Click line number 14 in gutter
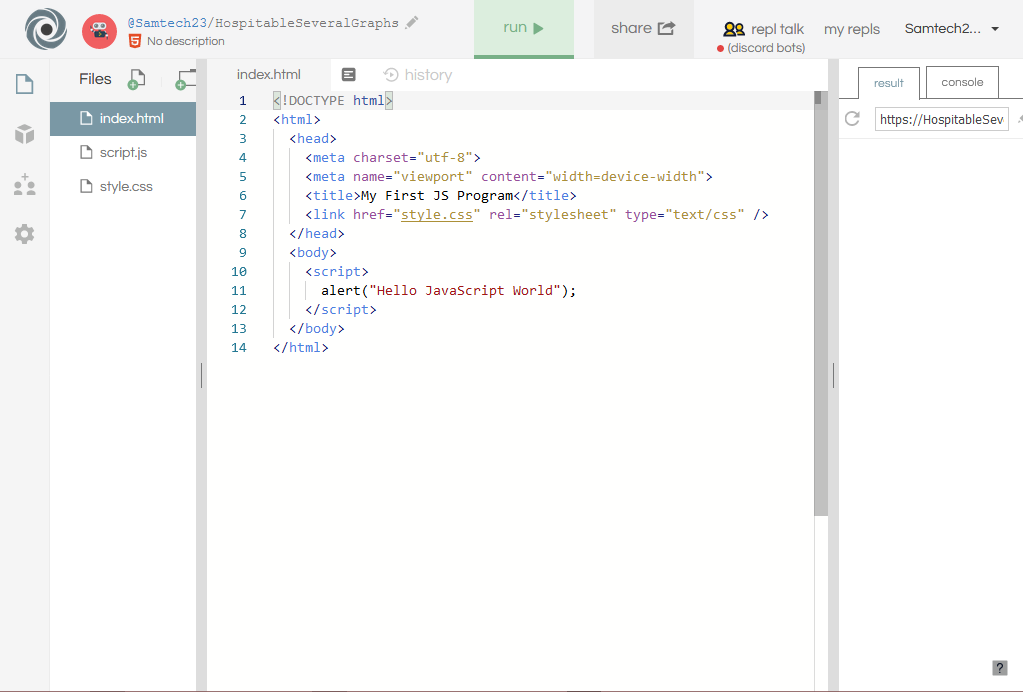 (239, 348)
